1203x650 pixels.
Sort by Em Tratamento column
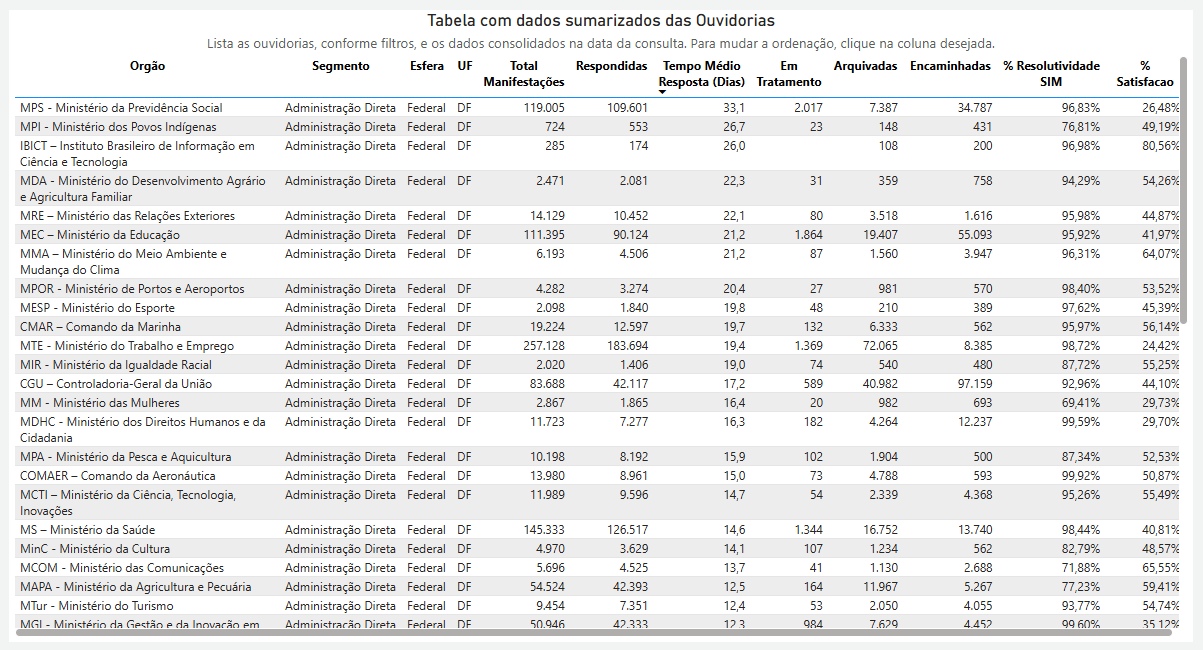(789, 74)
